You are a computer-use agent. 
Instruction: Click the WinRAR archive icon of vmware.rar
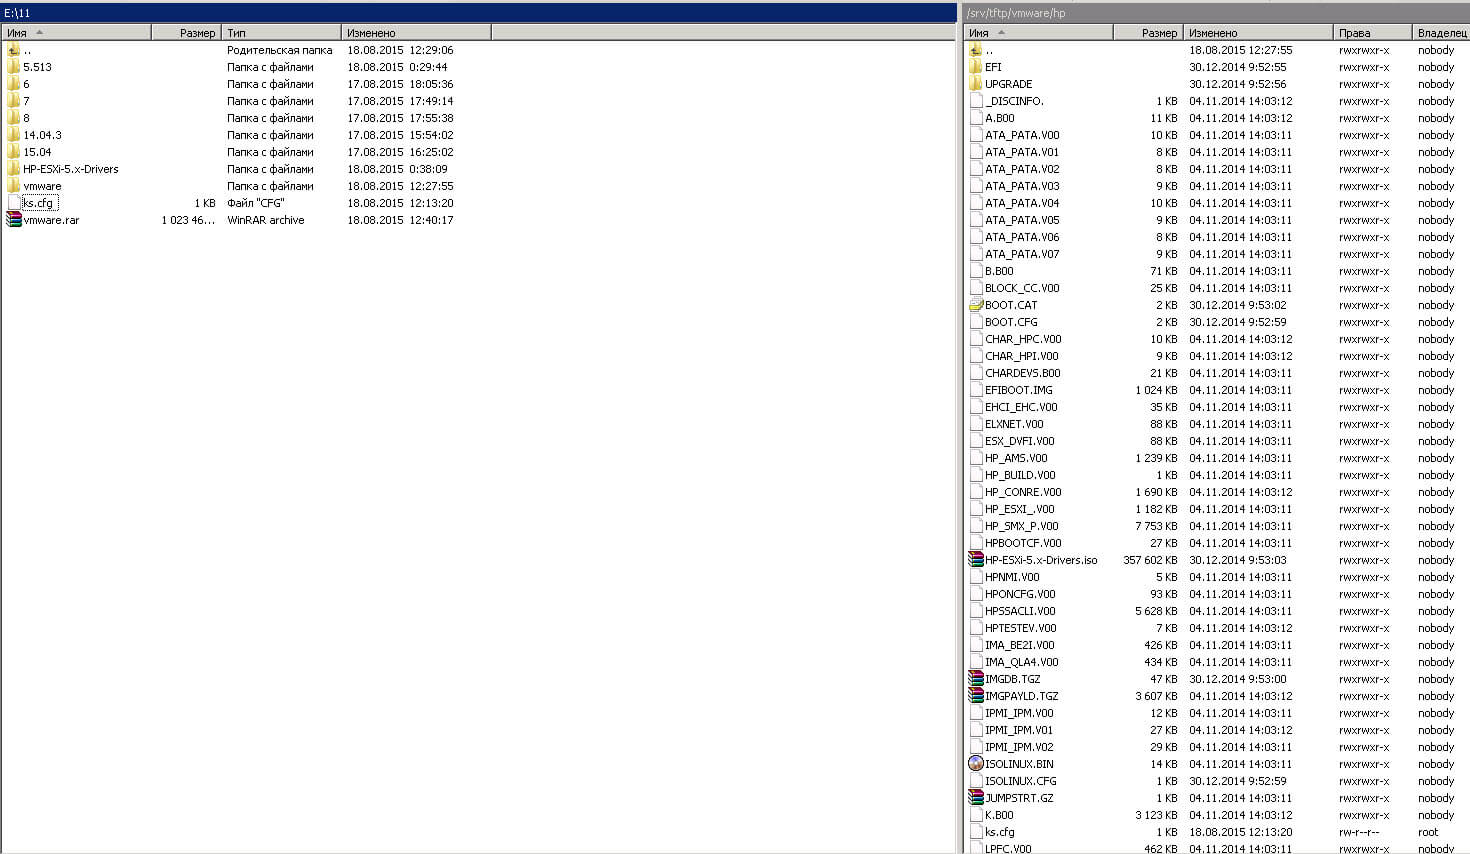tap(13, 220)
